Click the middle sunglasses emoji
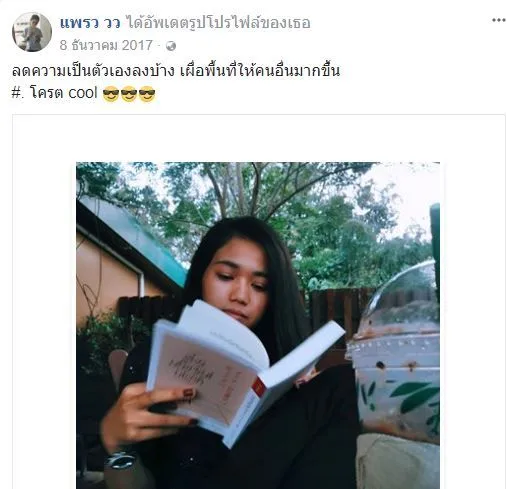Screen dimensions: 507x489 pyautogui.click(x=129, y=93)
